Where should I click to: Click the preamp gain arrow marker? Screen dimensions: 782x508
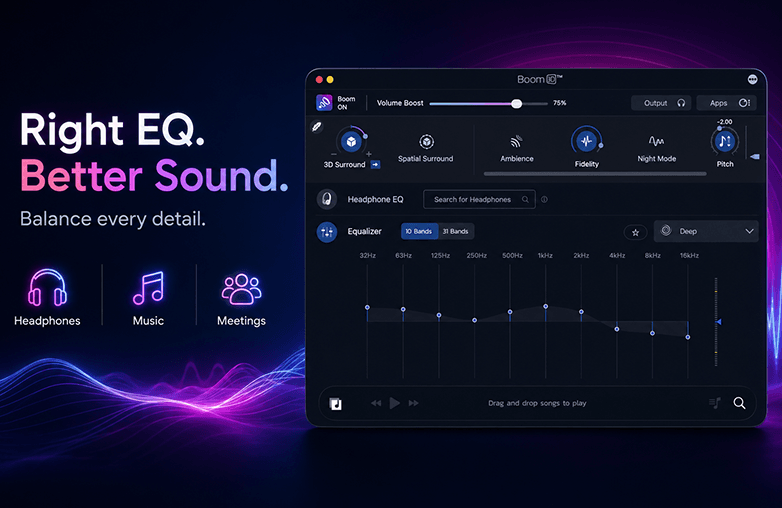[719, 322]
